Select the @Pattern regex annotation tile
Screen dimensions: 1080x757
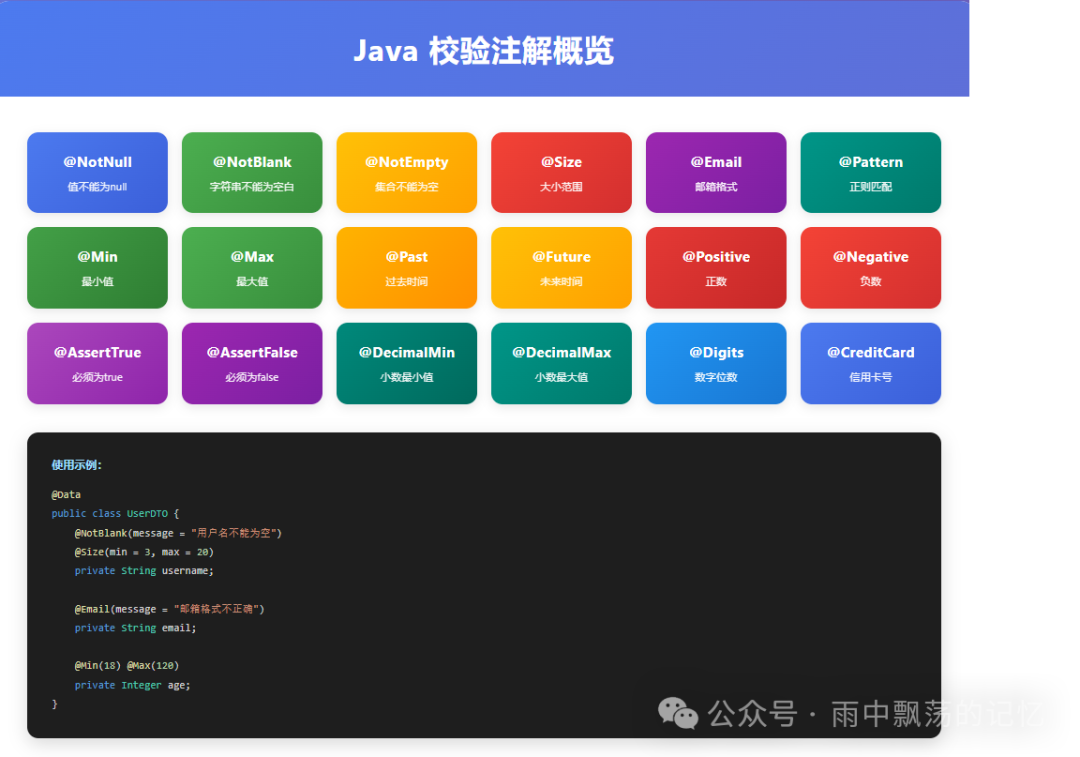(x=870, y=171)
